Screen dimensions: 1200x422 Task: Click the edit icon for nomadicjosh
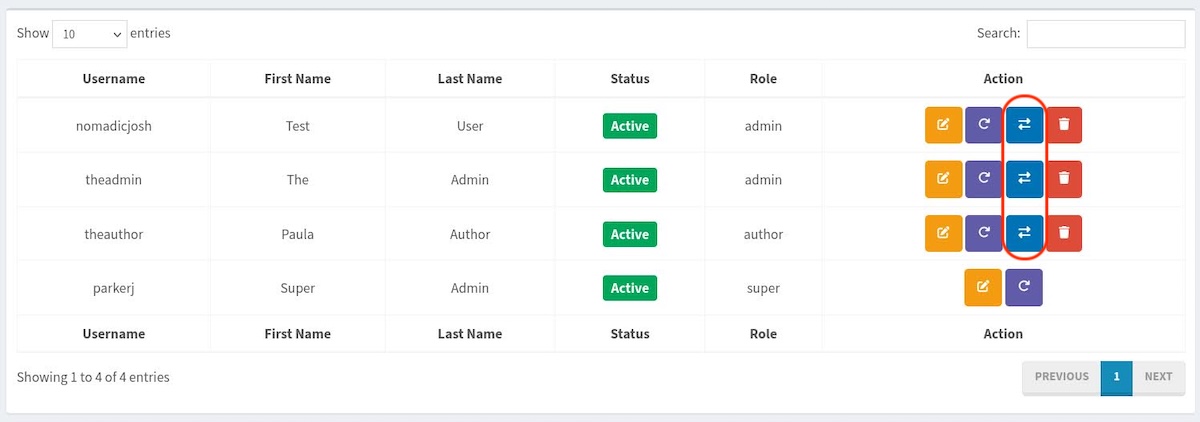943,125
